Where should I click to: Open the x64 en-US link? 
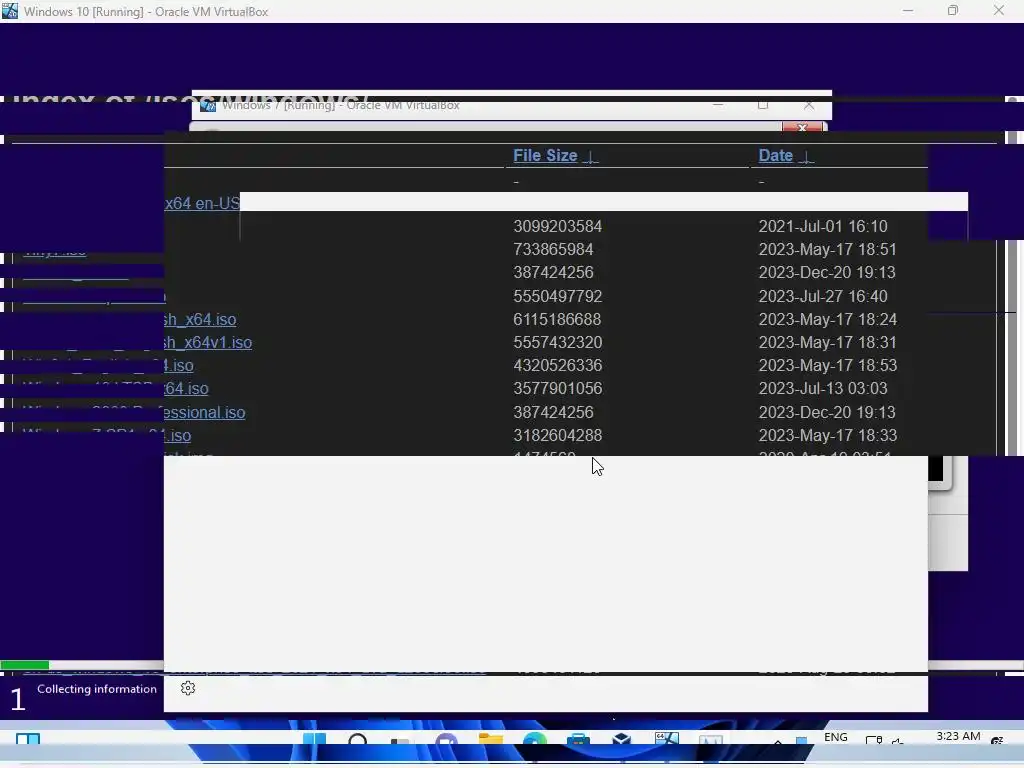click(202, 203)
